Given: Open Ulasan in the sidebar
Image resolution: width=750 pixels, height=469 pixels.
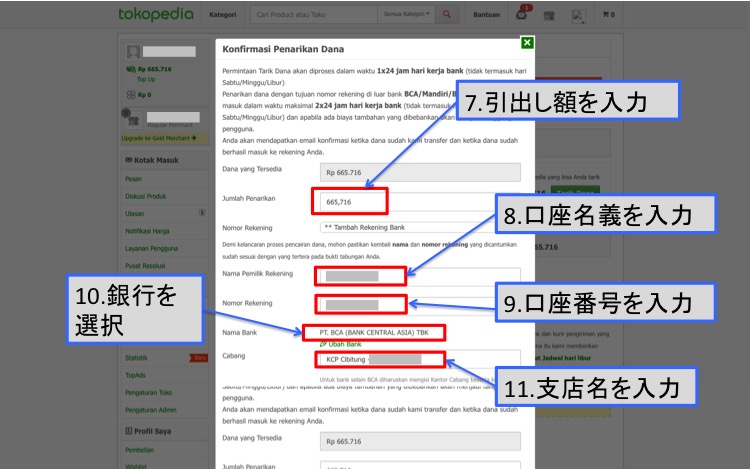Looking at the screenshot, I should pos(134,214).
